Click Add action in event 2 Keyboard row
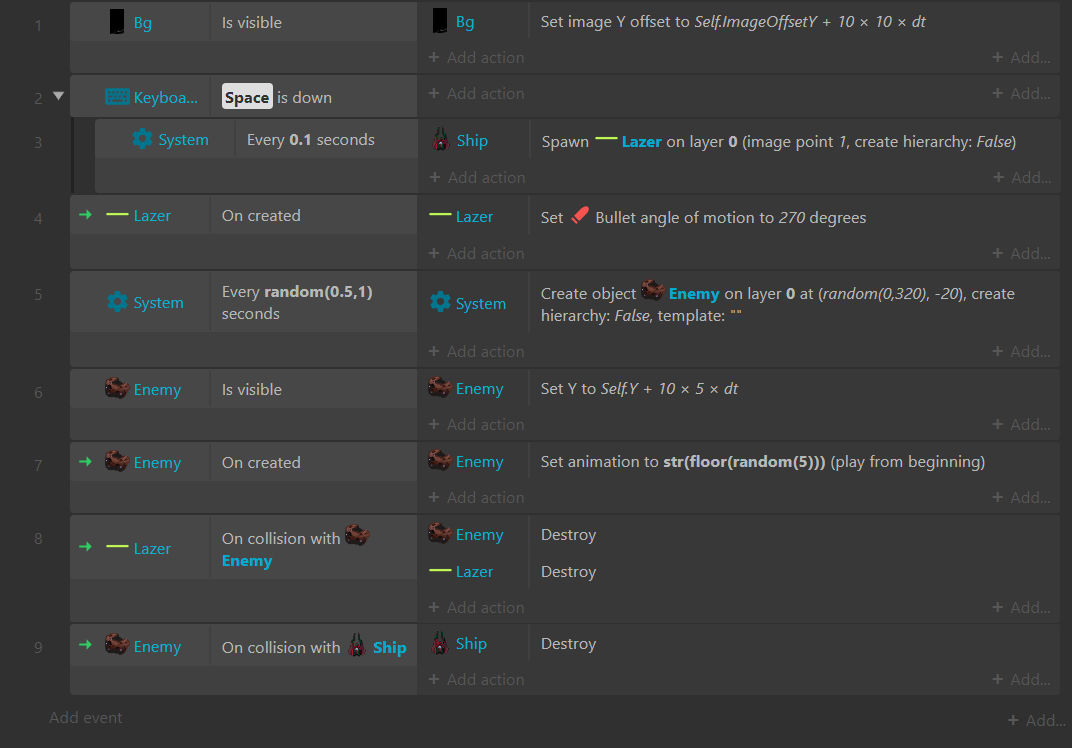Image resolution: width=1072 pixels, height=748 pixels. coord(477,94)
